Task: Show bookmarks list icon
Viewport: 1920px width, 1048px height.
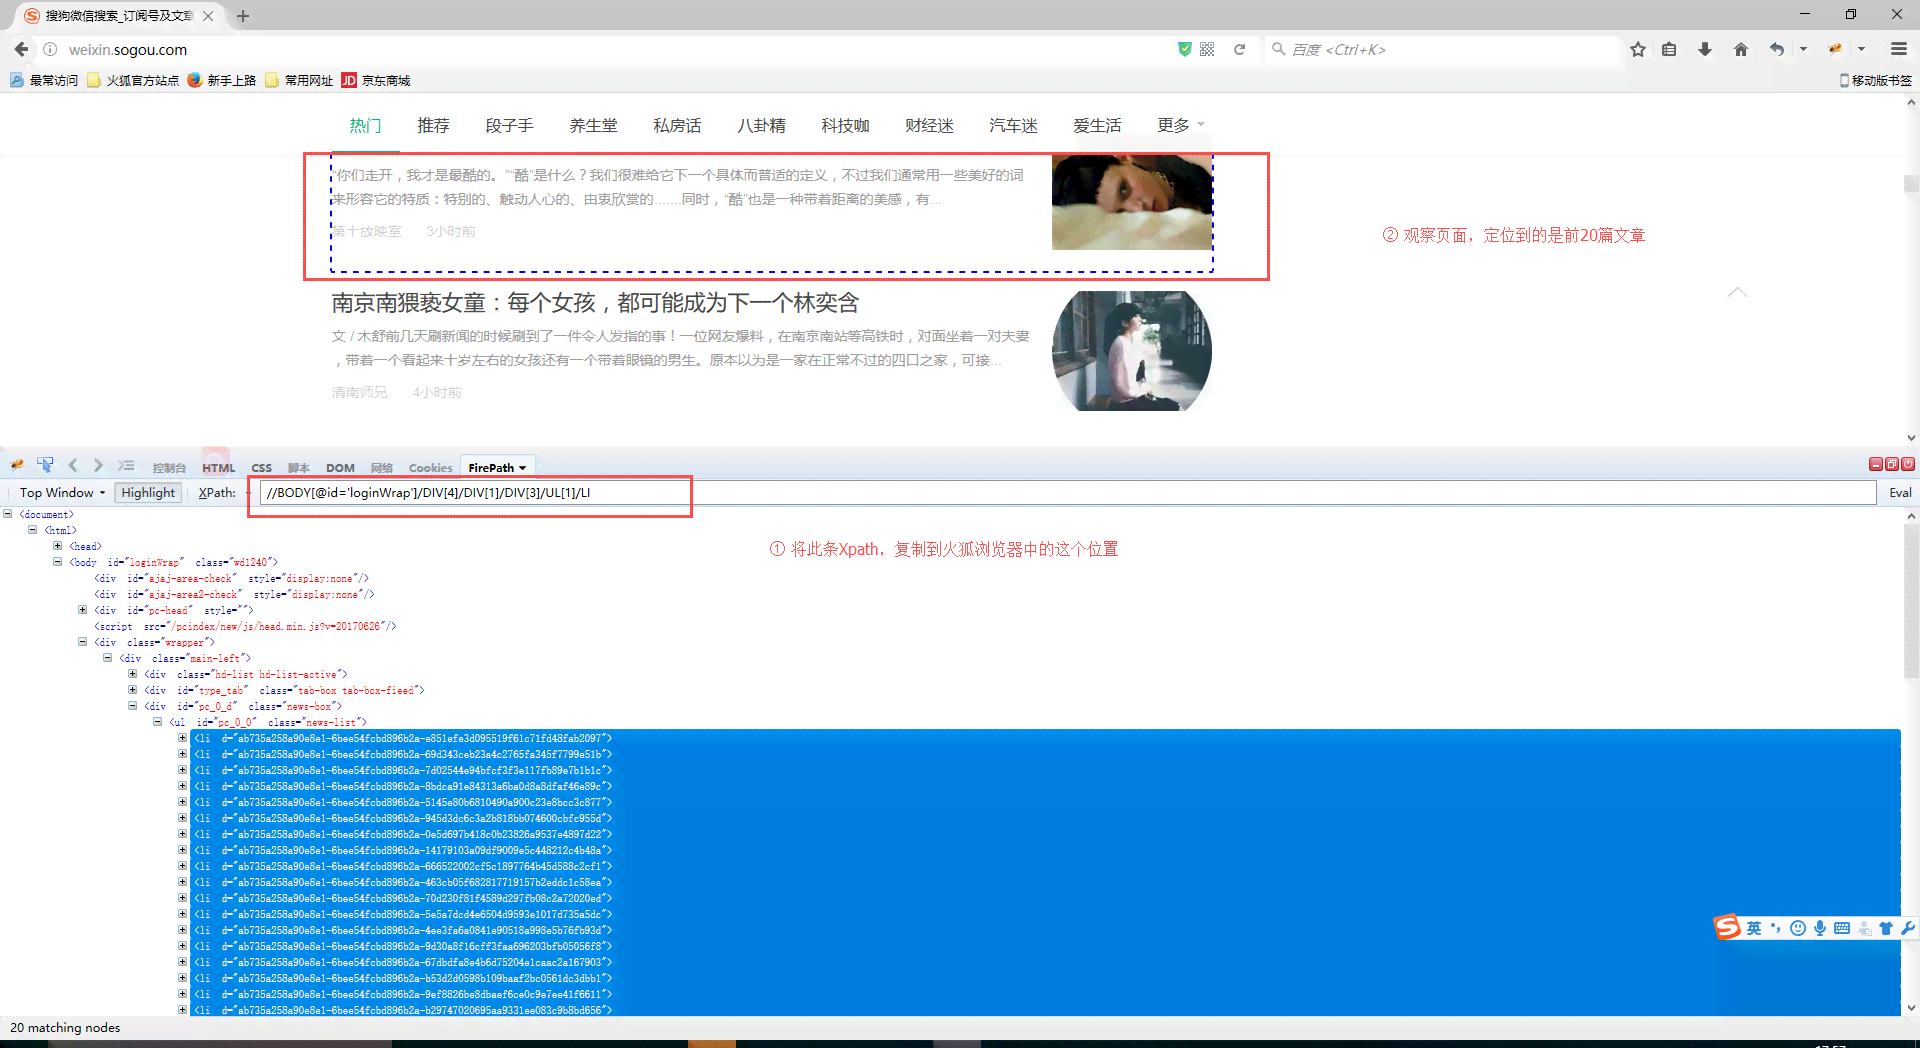Action: click(x=1669, y=49)
